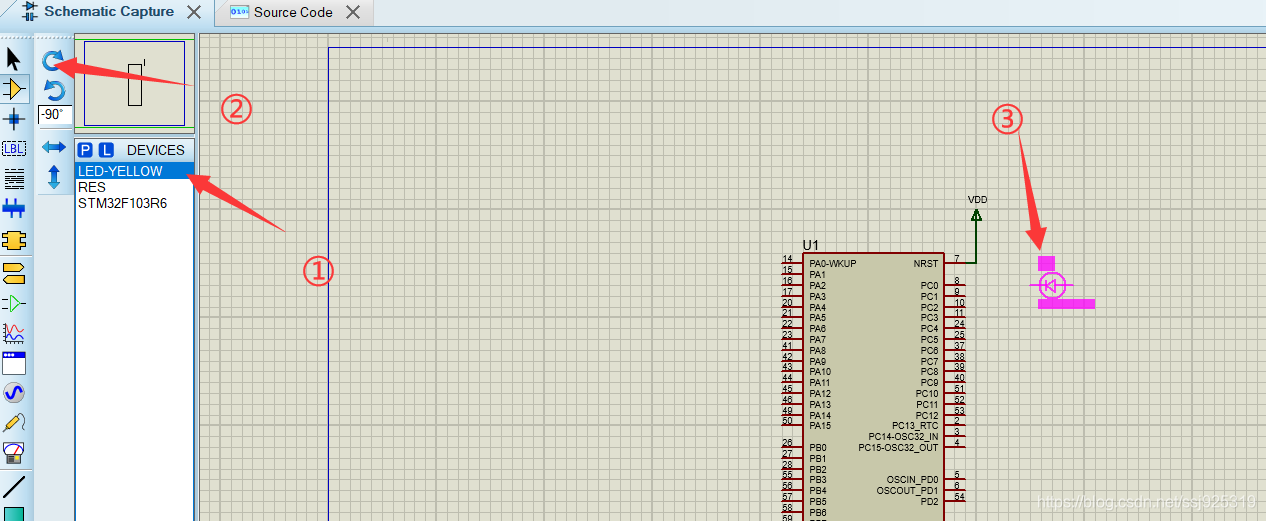Activate Component Mode tool
The image size is (1266, 521).
(14, 89)
